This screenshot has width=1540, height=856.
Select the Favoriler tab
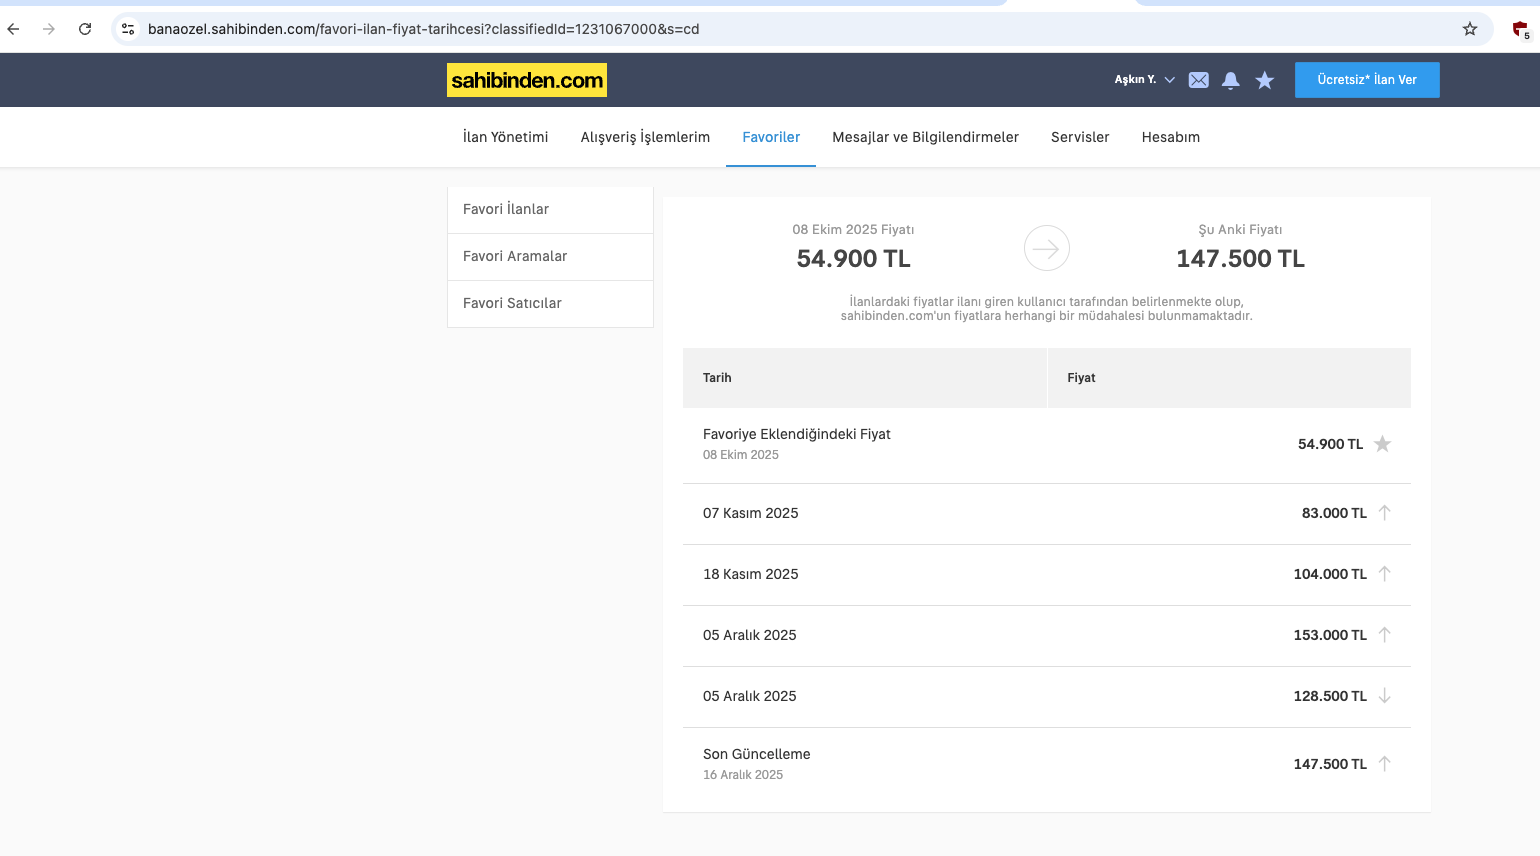pyautogui.click(x=771, y=137)
